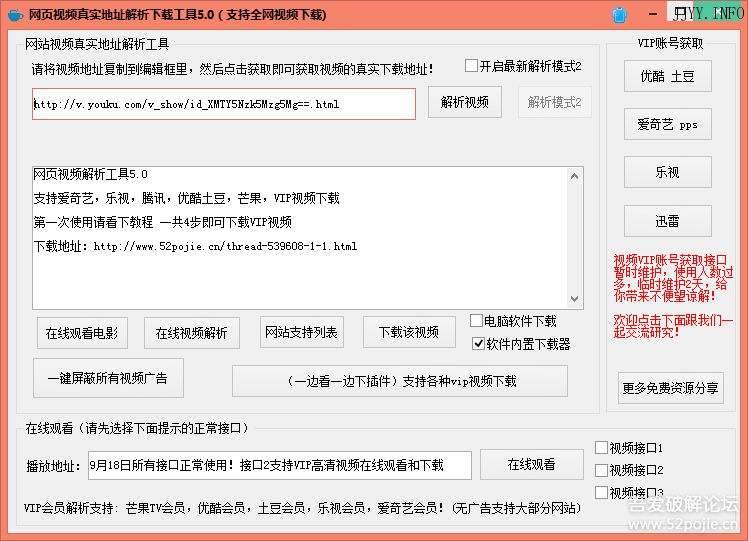Click red text 欢迎点击下面跟我们一起交流研究
The width and height of the screenshot is (748, 541).
coord(673,326)
